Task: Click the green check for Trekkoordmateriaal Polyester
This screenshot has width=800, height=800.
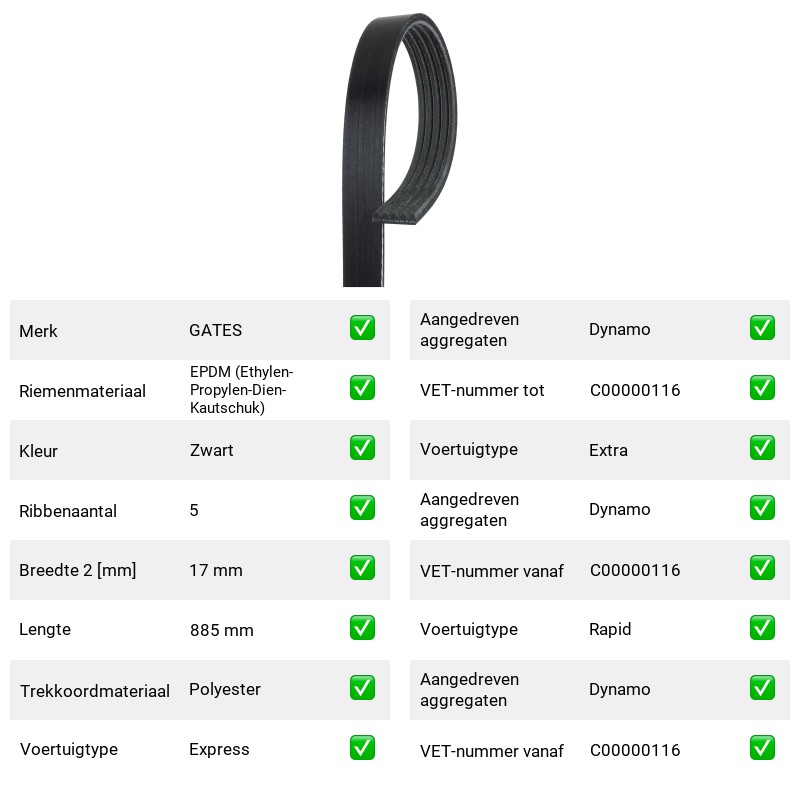Action: coord(362,688)
